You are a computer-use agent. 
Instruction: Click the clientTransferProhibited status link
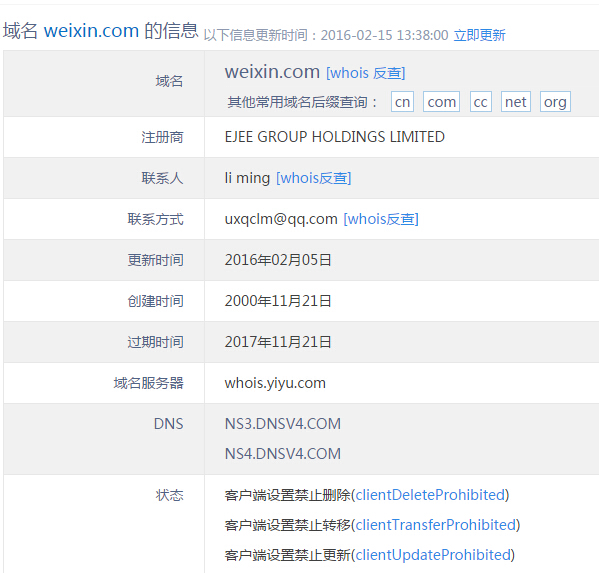point(435,525)
